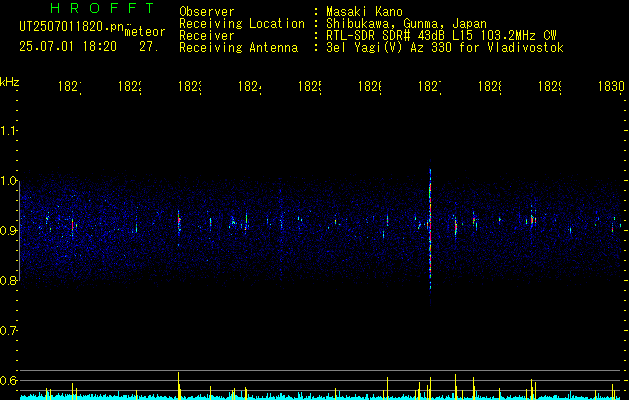Select the location Shibukawa, Gunma, Japan
Viewport: 629px width, 400px height.
tap(406, 24)
